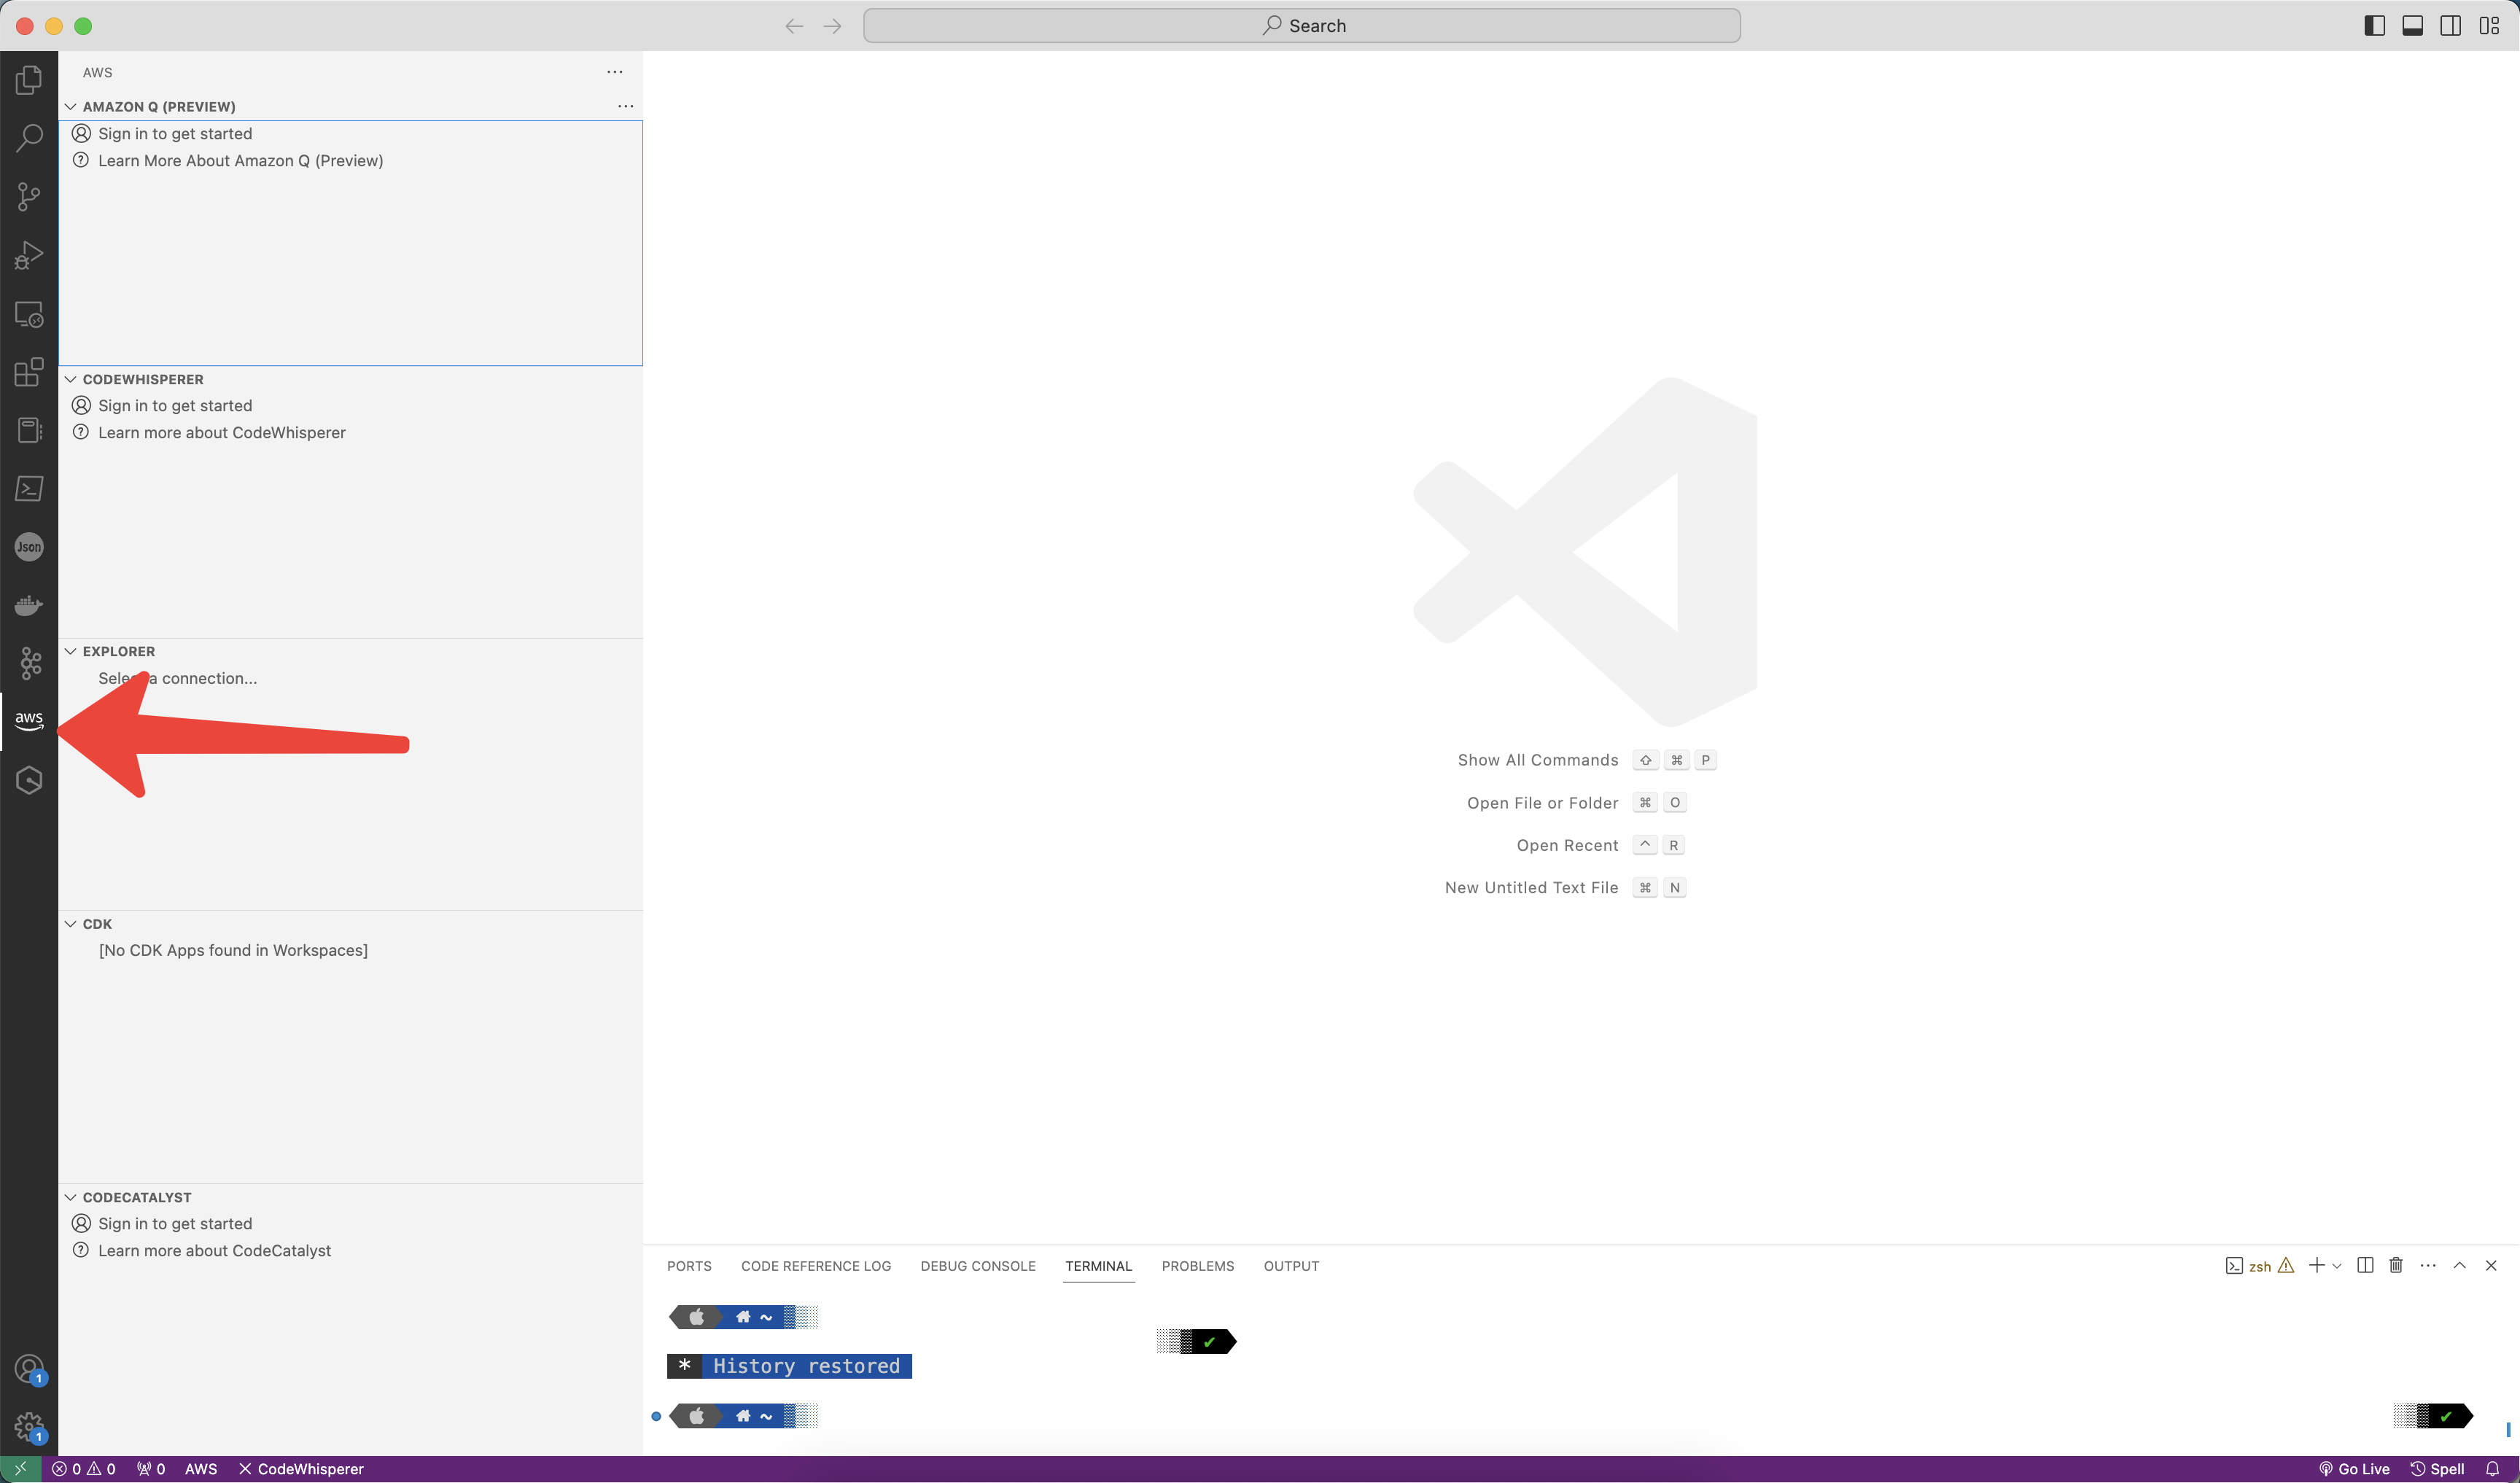
Task: Open errors and warnings count in status bar
Action: coord(84,1468)
